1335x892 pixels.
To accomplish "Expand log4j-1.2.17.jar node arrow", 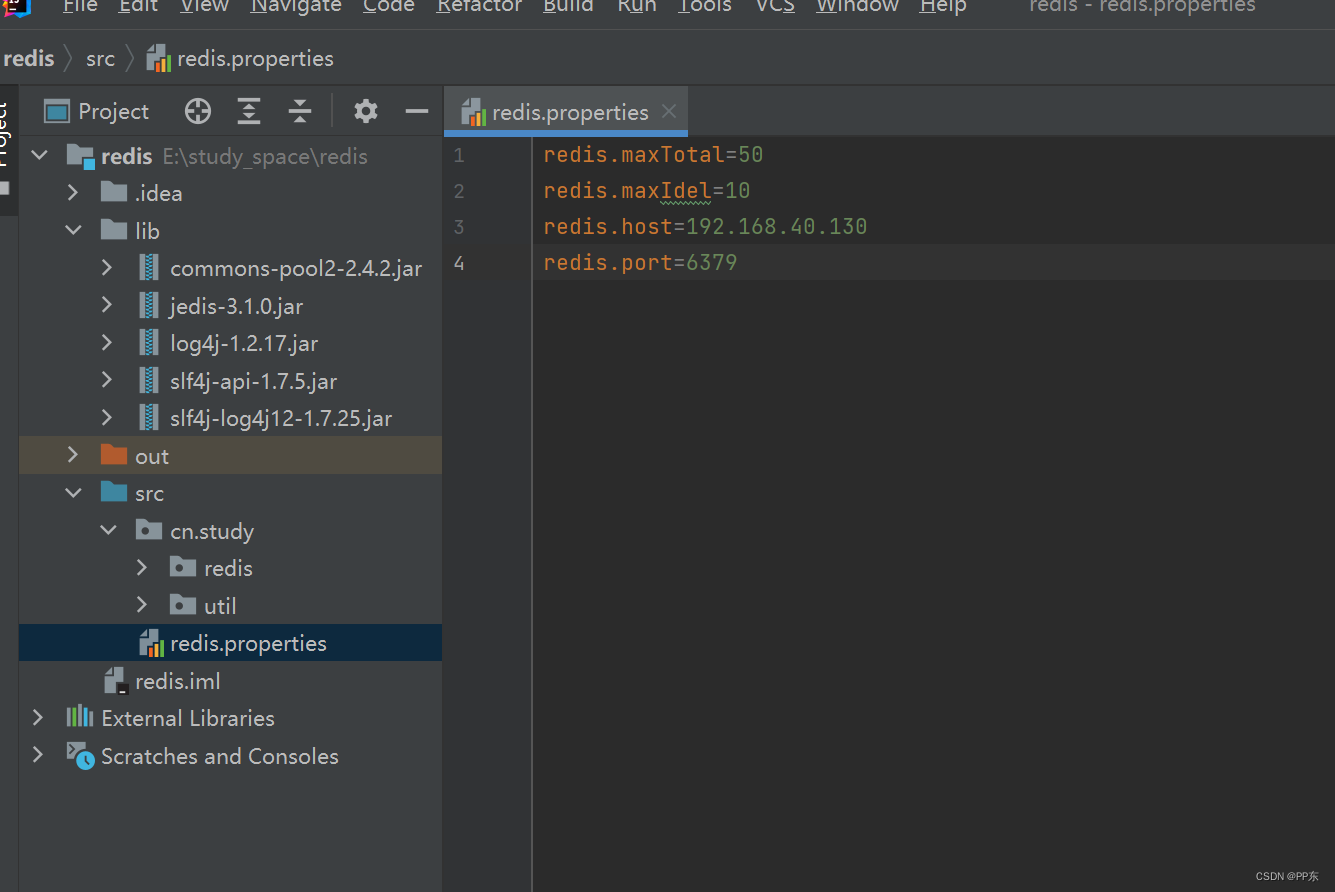I will (x=108, y=343).
